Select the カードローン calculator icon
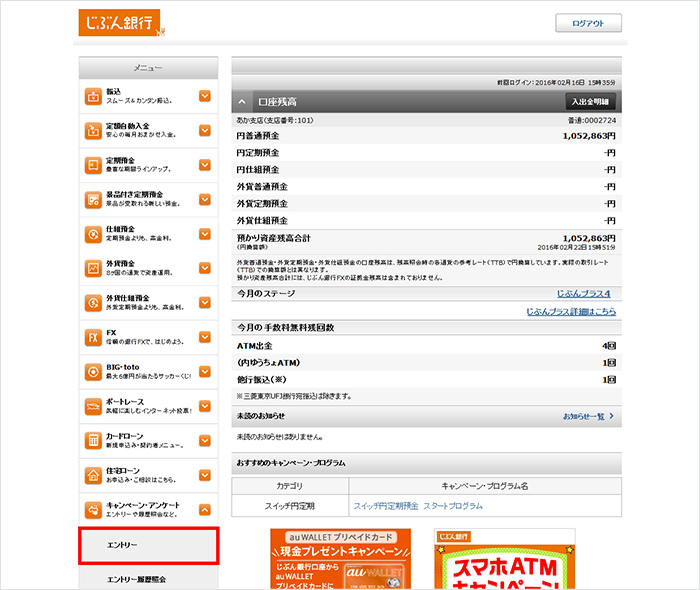700x590 pixels. click(93, 441)
